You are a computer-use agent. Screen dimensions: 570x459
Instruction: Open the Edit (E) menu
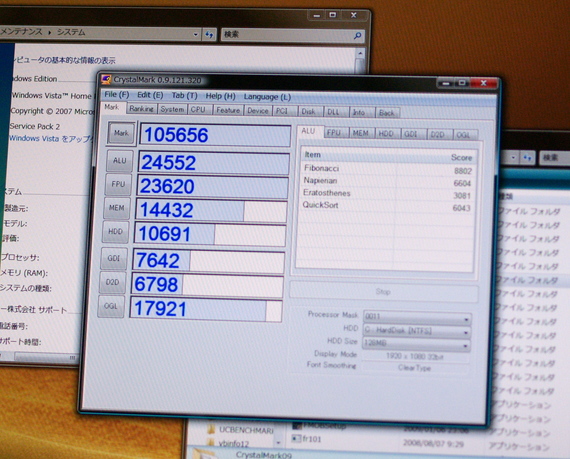(150, 95)
